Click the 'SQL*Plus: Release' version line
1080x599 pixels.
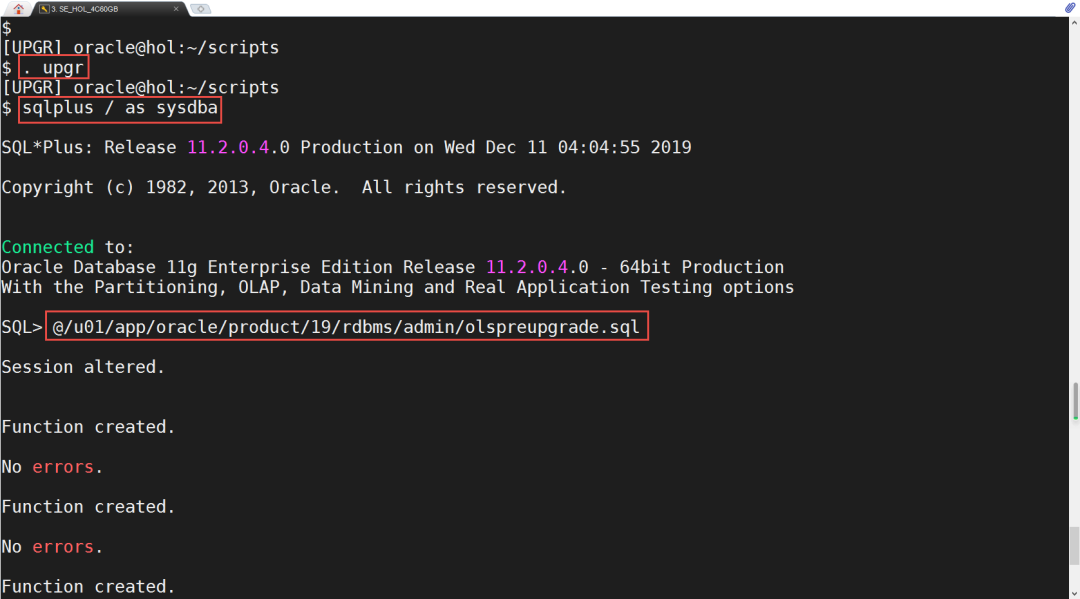click(346, 147)
